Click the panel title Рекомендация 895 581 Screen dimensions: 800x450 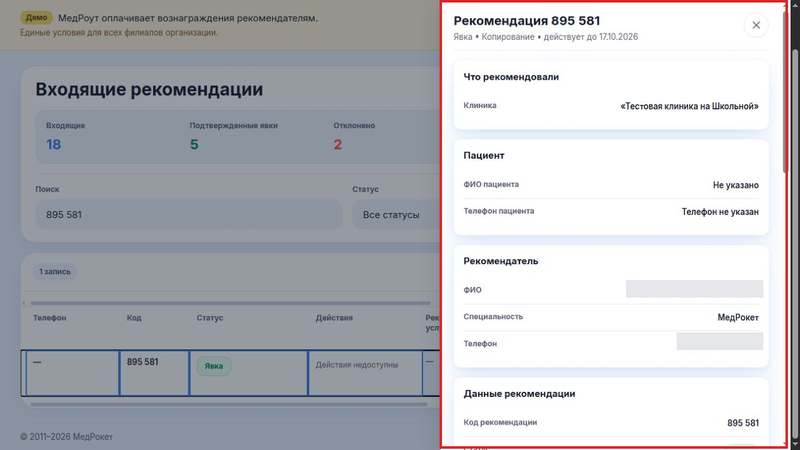527,21
